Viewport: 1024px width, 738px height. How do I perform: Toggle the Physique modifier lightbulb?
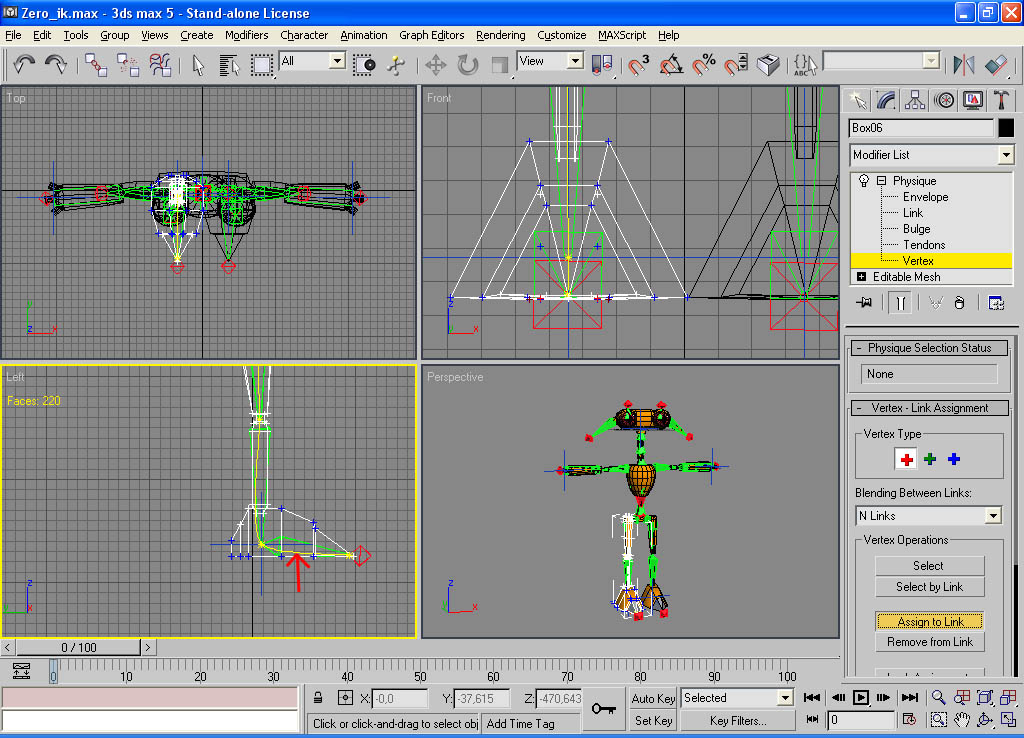[862, 181]
